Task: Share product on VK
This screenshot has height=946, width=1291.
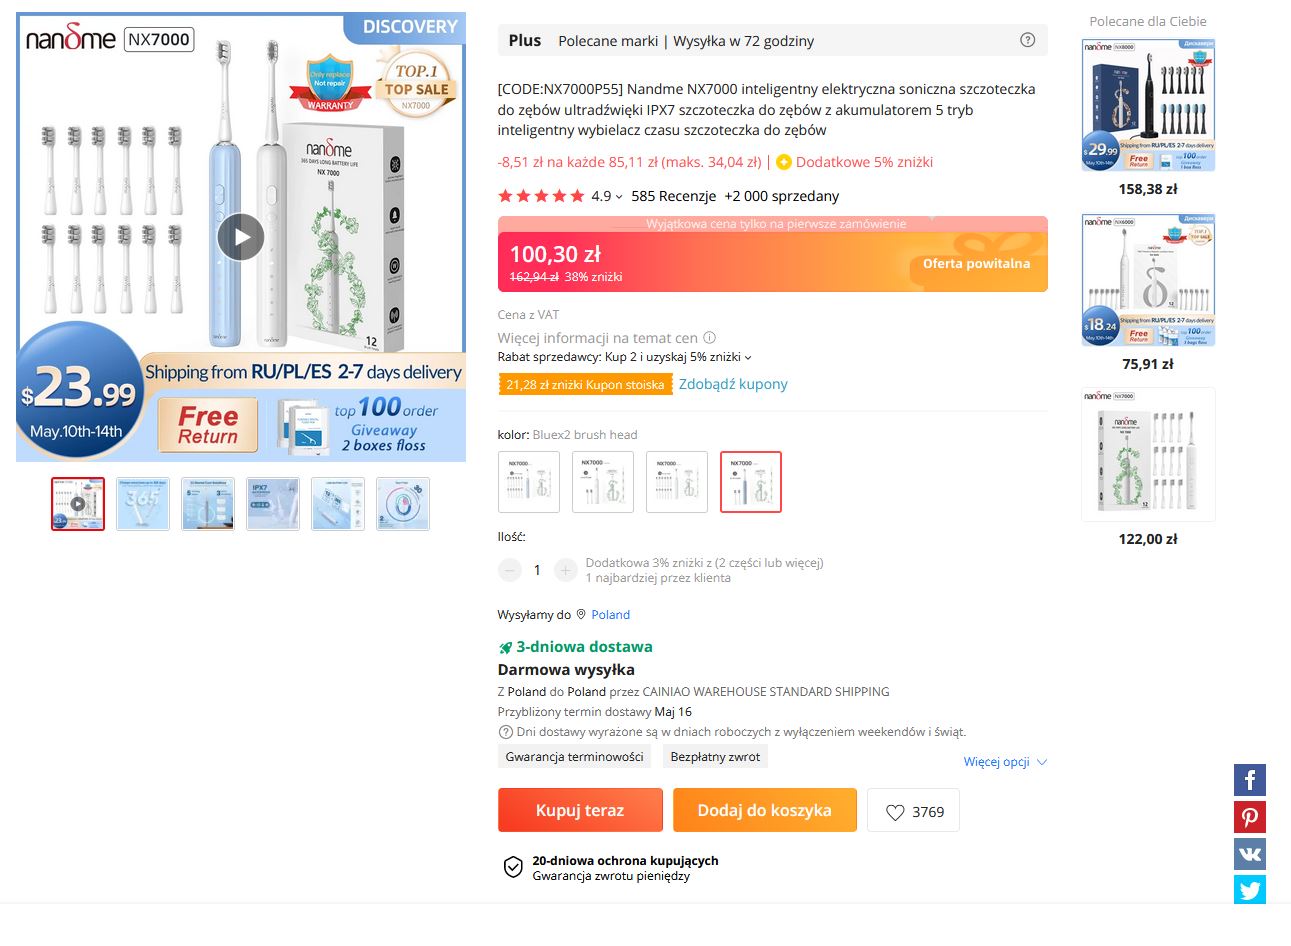Action: [1249, 854]
